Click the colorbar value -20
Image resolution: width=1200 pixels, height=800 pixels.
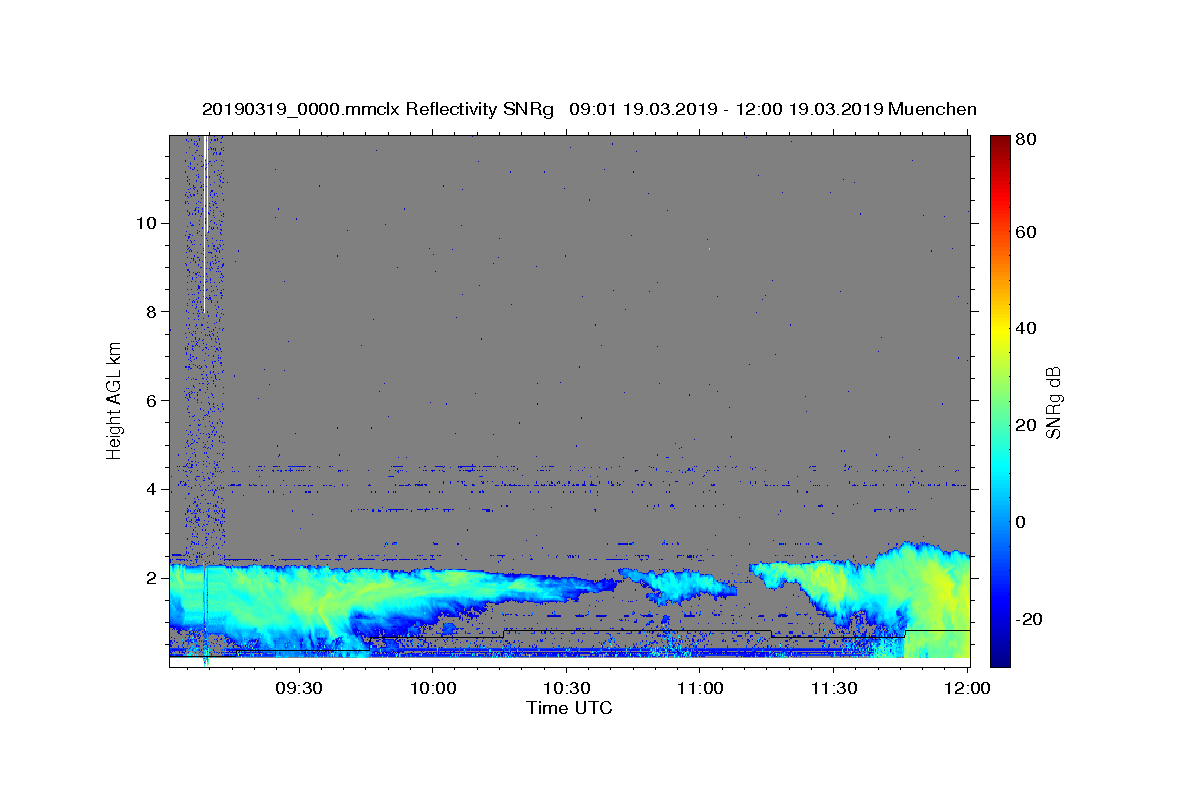1028,619
